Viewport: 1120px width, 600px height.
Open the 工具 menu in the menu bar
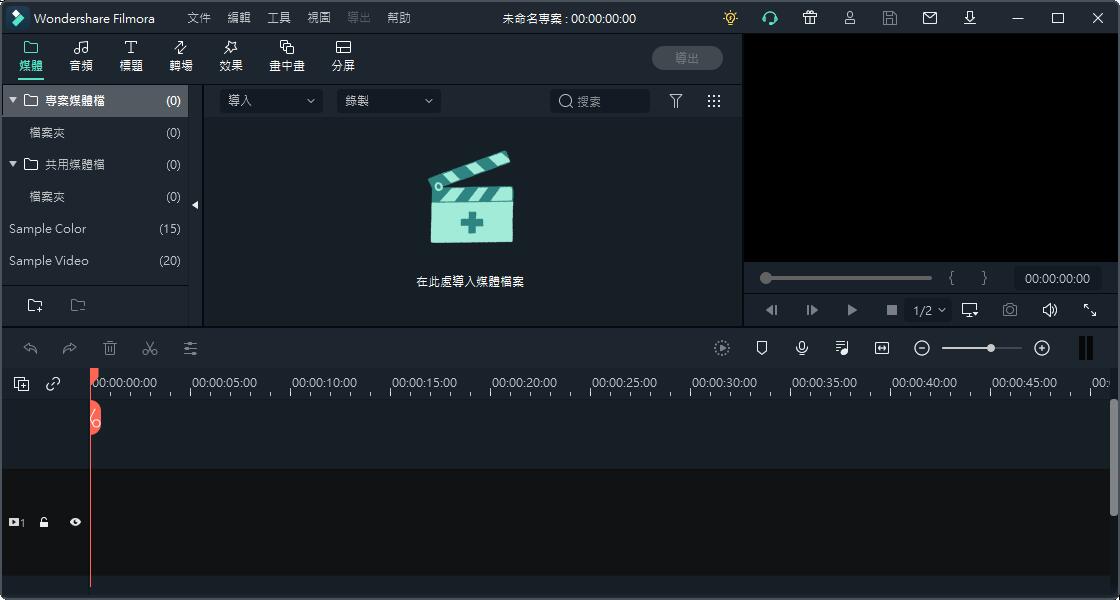(x=279, y=18)
